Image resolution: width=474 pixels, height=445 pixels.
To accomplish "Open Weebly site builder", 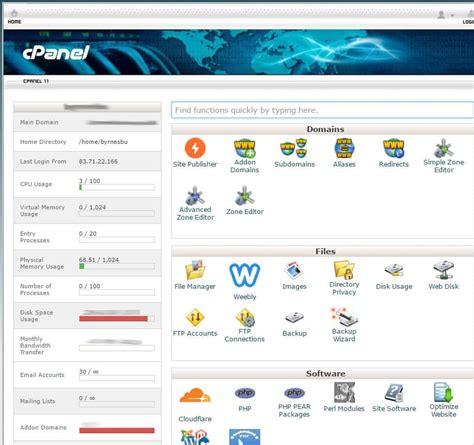I will pyautogui.click(x=245, y=281).
